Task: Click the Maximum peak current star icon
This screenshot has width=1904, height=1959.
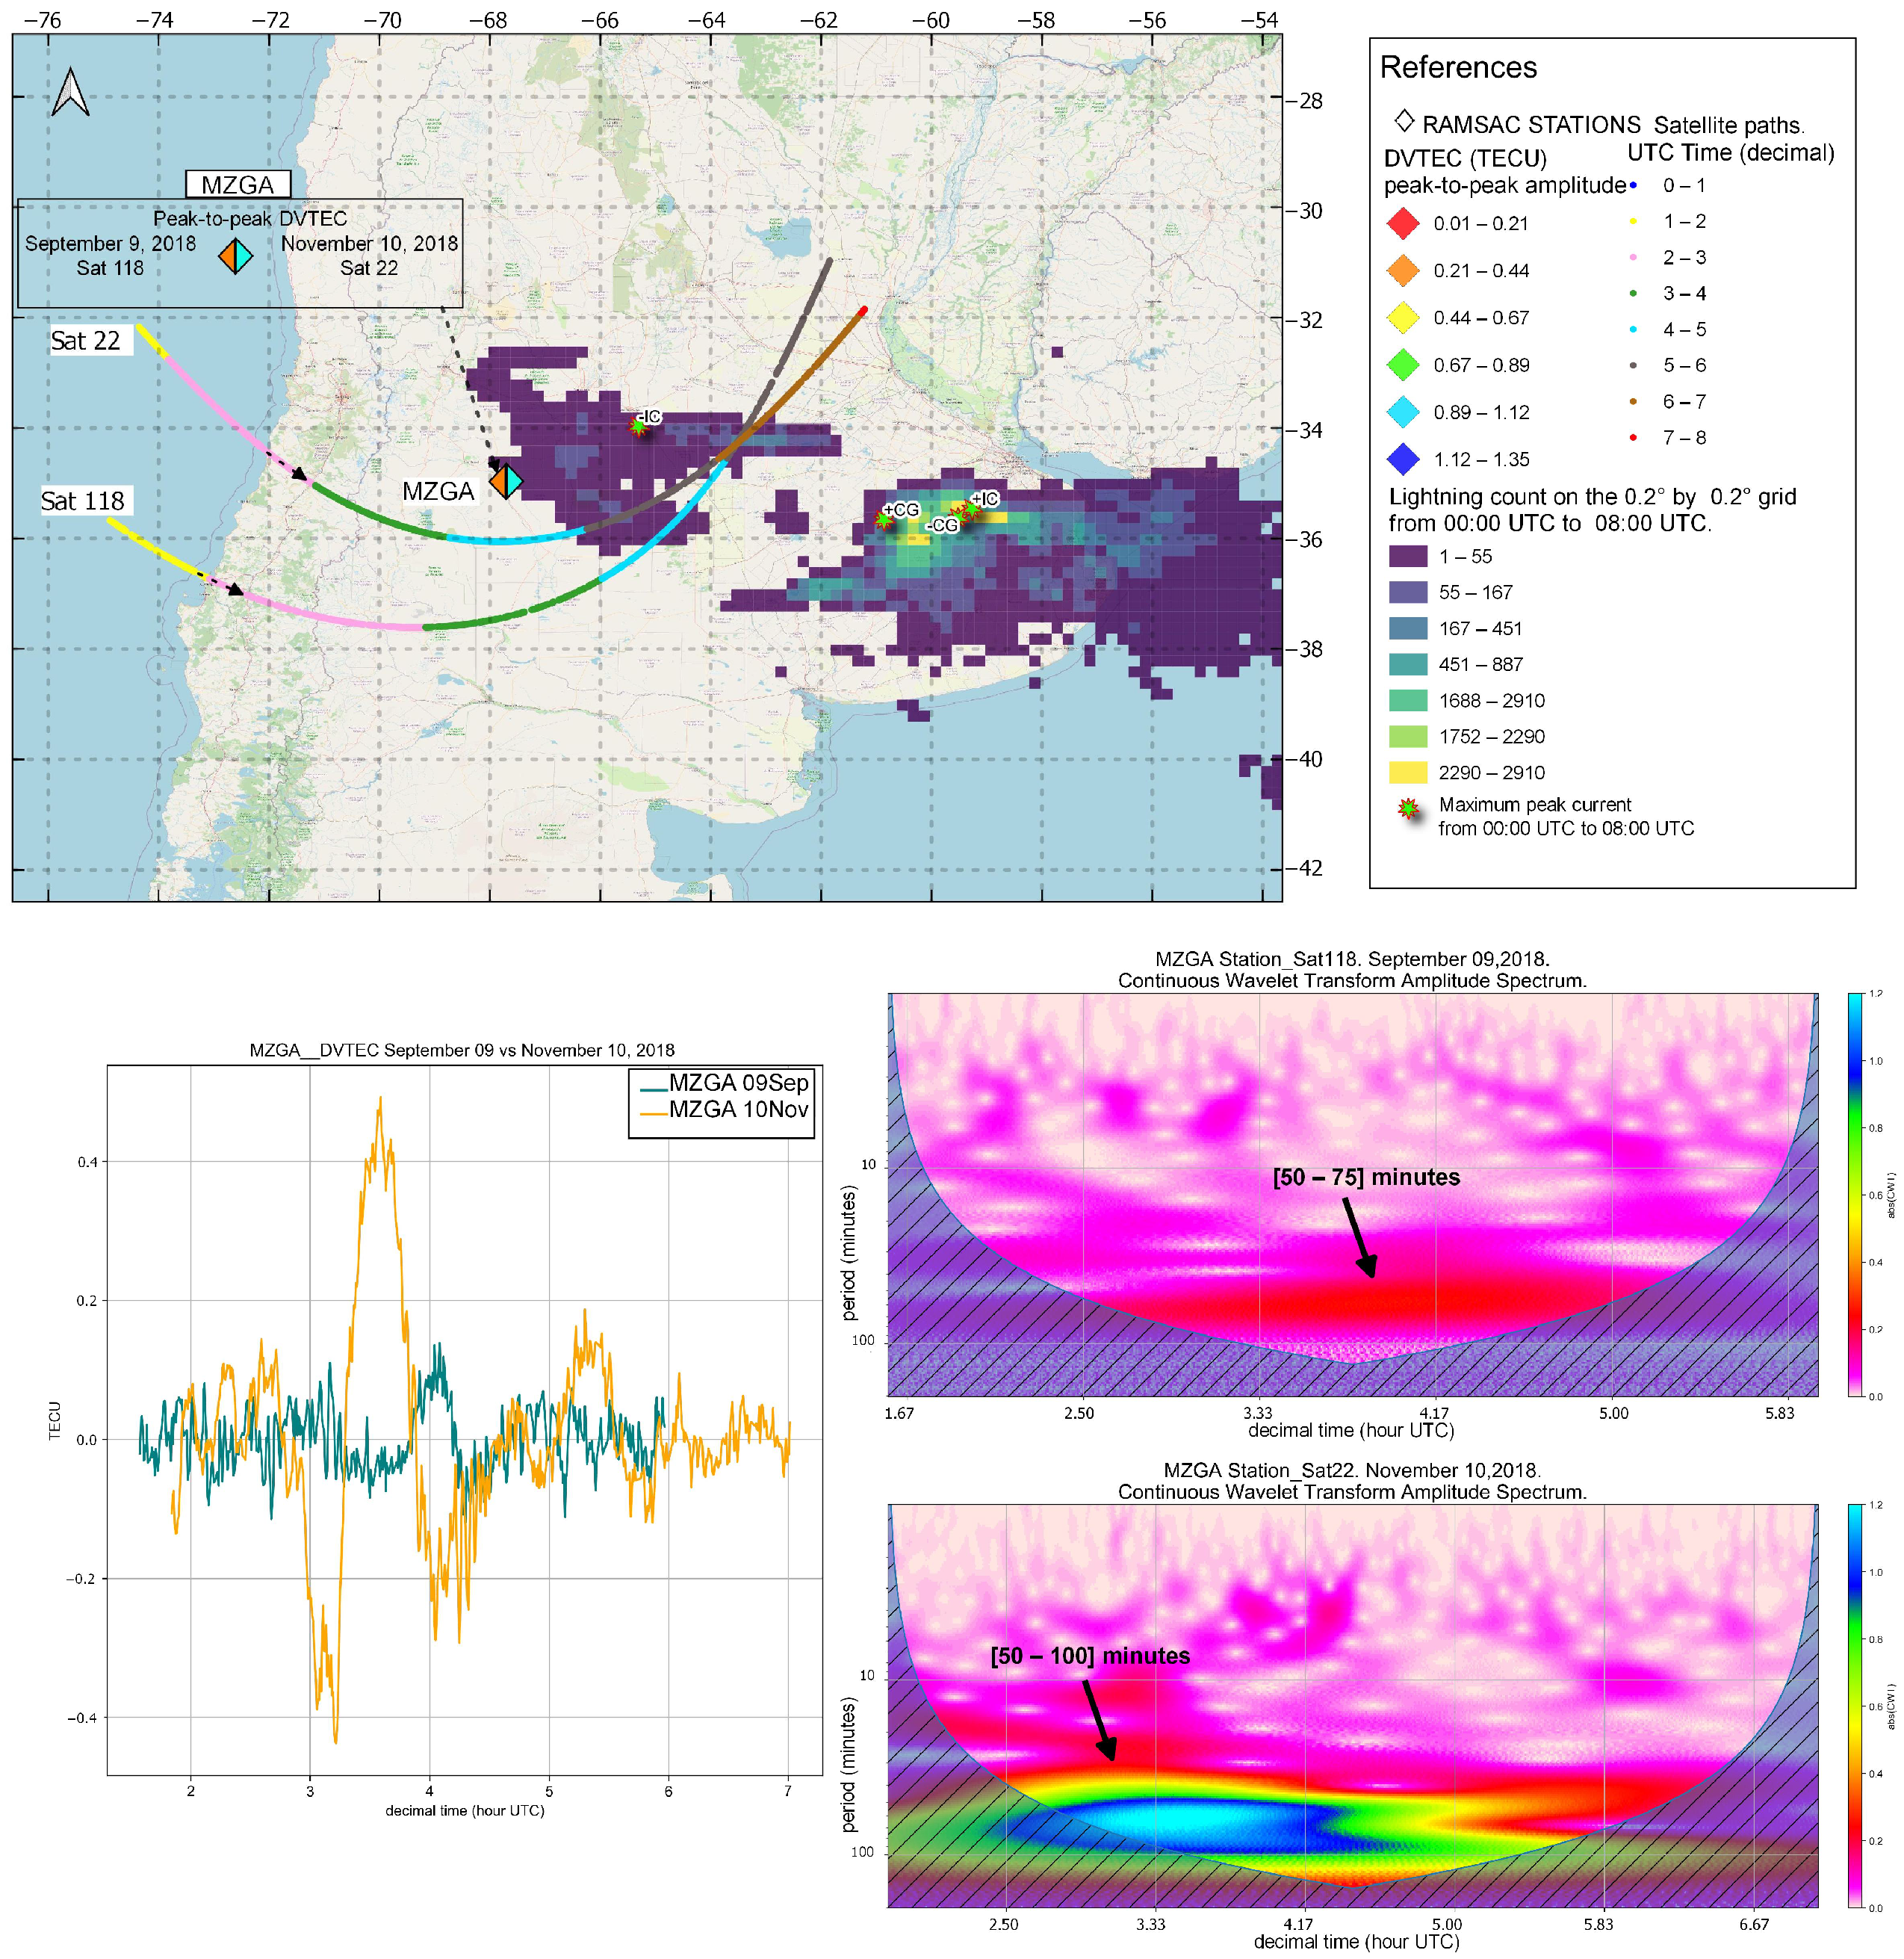Action: 1408,808
